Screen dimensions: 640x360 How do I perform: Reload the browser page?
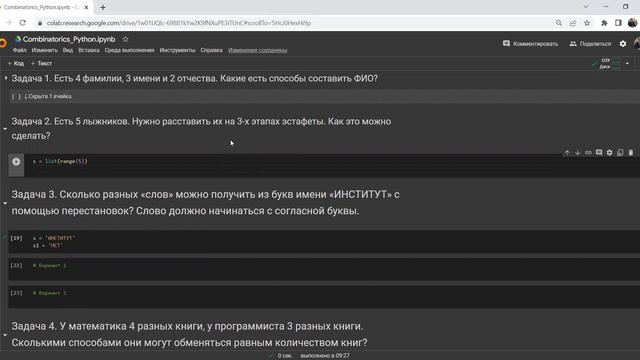22,23
